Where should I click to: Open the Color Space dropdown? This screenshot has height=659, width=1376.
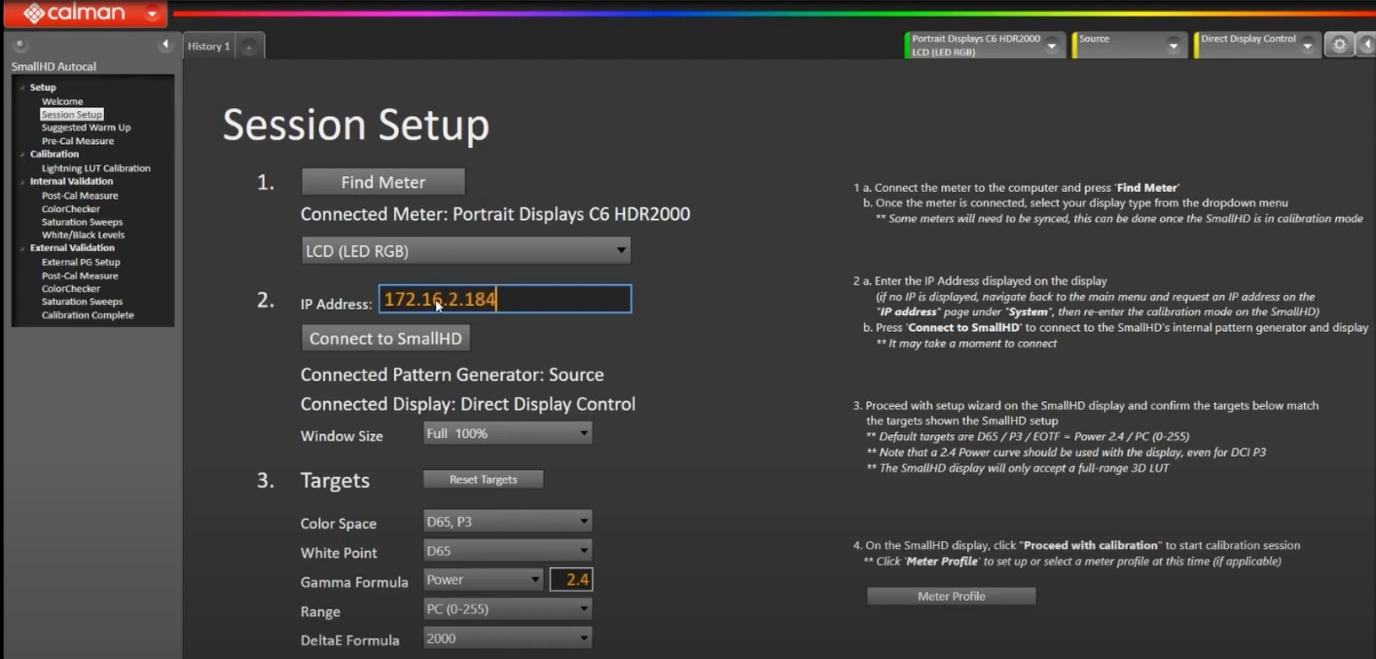tap(507, 521)
